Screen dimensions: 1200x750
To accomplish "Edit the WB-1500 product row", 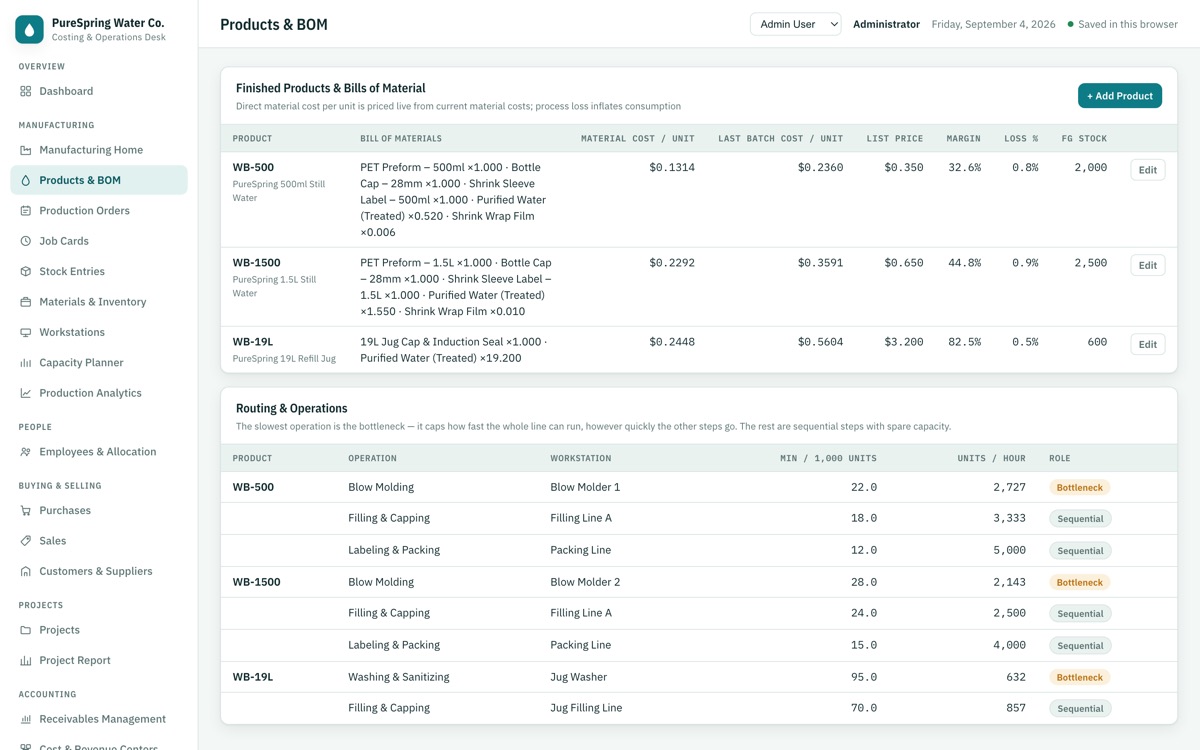I will 1148,265.
